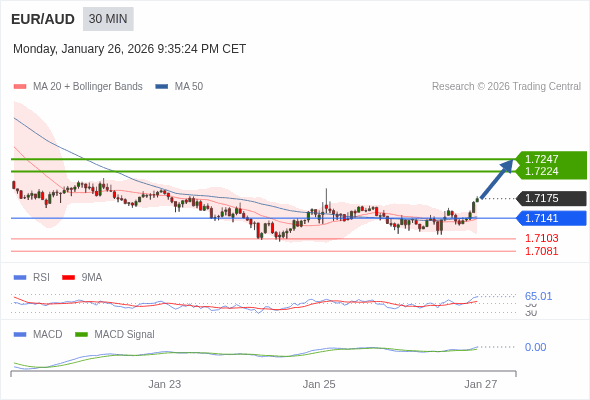The width and height of the screenshot is (590, 400).
Task: Click the latest green candlestick at the chart's end
Action: pos(477,199)
